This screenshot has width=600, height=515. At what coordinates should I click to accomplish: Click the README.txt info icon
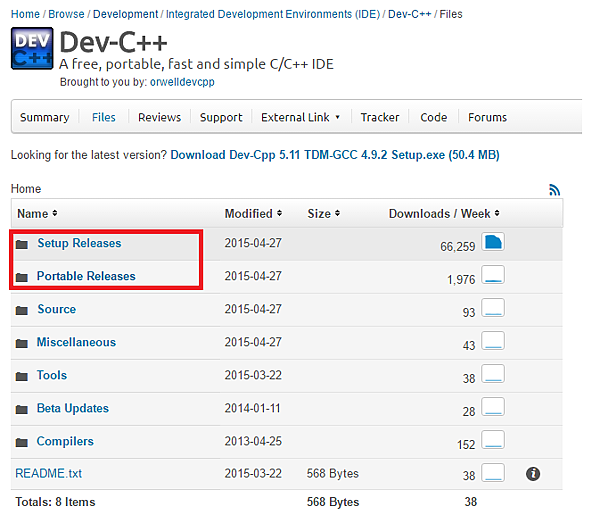coord(533,474)
